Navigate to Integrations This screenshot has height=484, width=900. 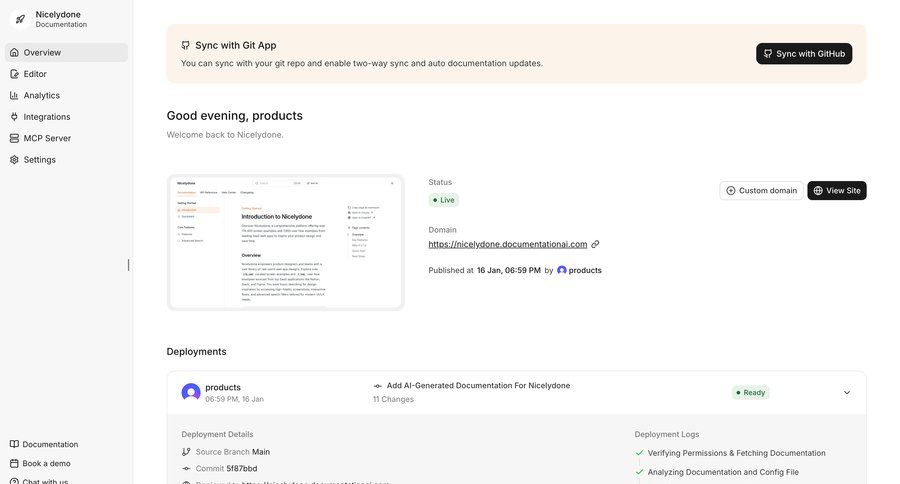(47, 117)
